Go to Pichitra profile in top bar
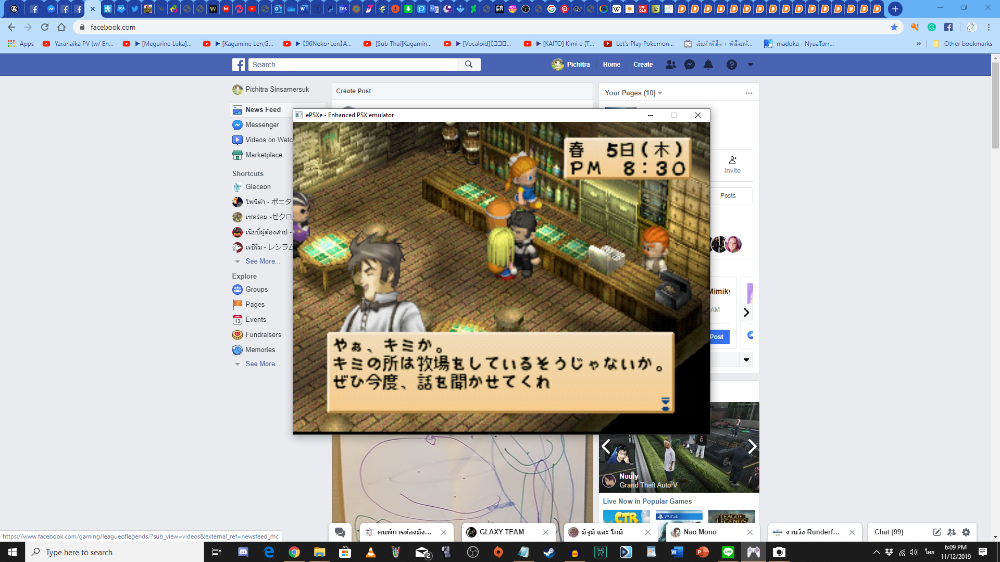This screenshot has height=562, width=1000. coord(571,64)
